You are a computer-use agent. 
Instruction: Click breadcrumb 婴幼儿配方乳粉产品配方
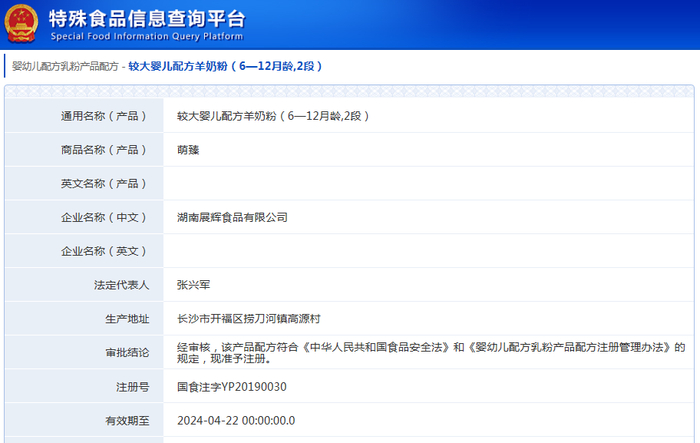pyautogui.click(x=65, y=67)
